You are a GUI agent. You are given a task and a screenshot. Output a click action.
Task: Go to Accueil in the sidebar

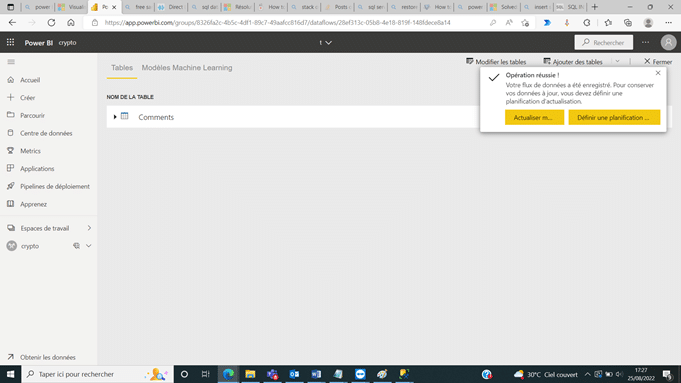[x=30, y=80]
